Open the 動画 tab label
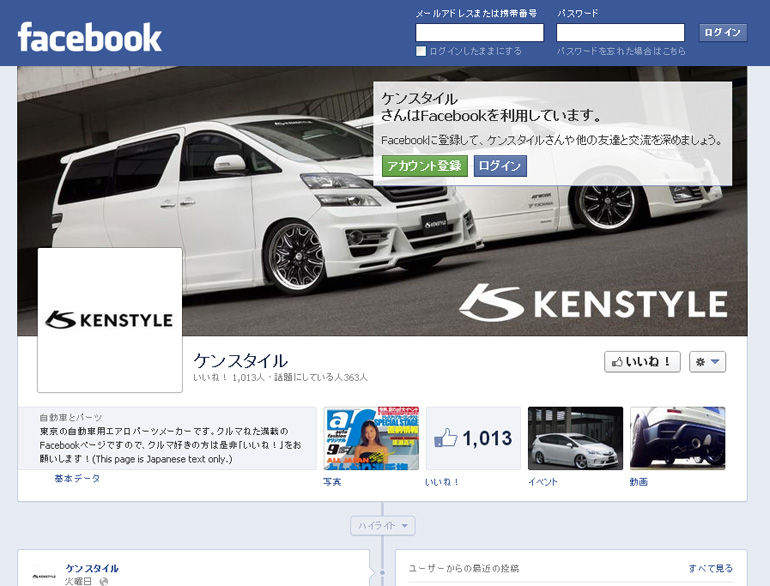This screenshot has width=770, height=586. tap(638, 482)
